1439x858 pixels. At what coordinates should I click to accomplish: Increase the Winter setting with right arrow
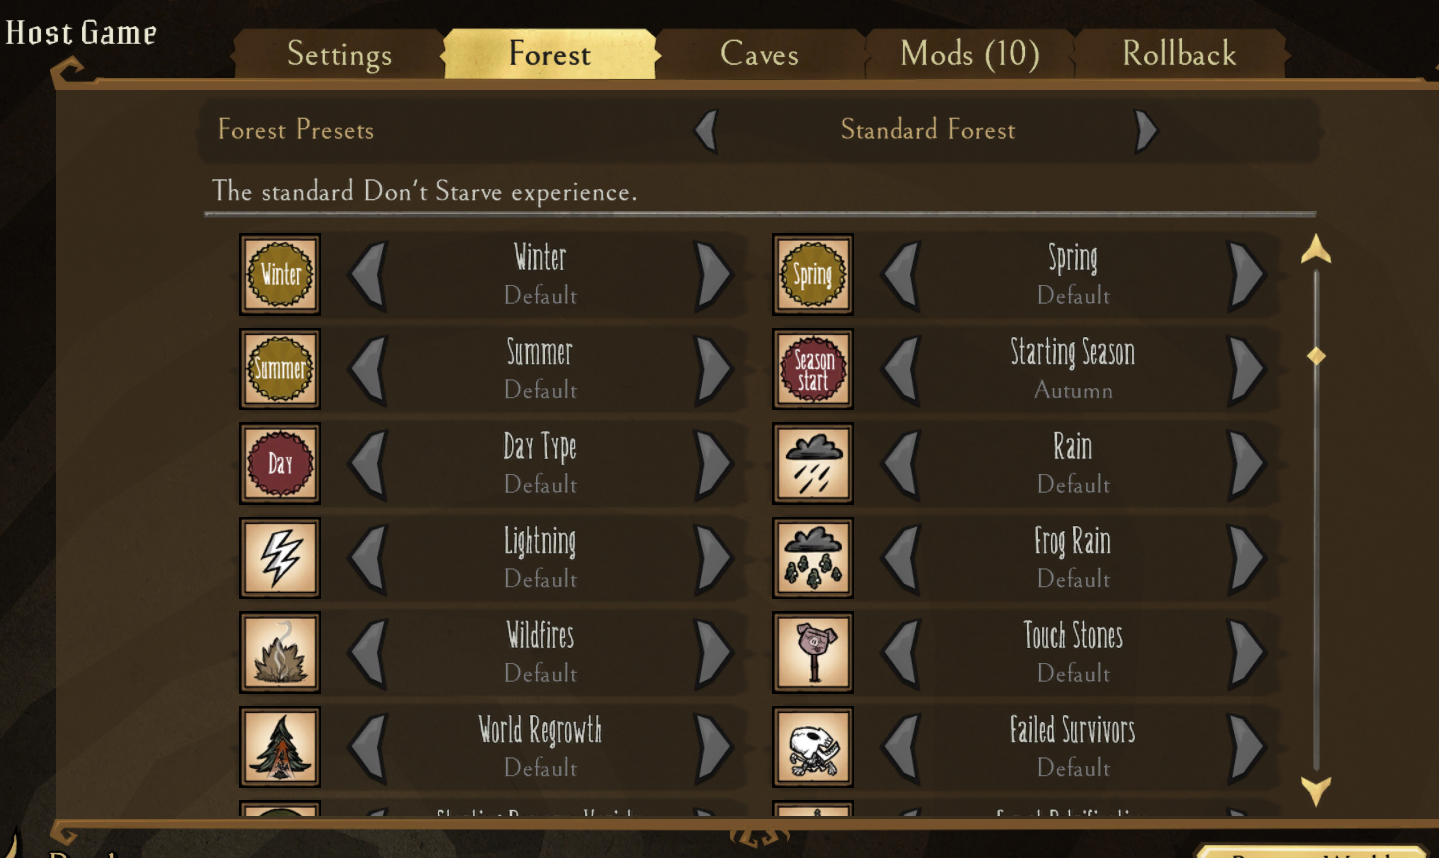pos(714,274)
